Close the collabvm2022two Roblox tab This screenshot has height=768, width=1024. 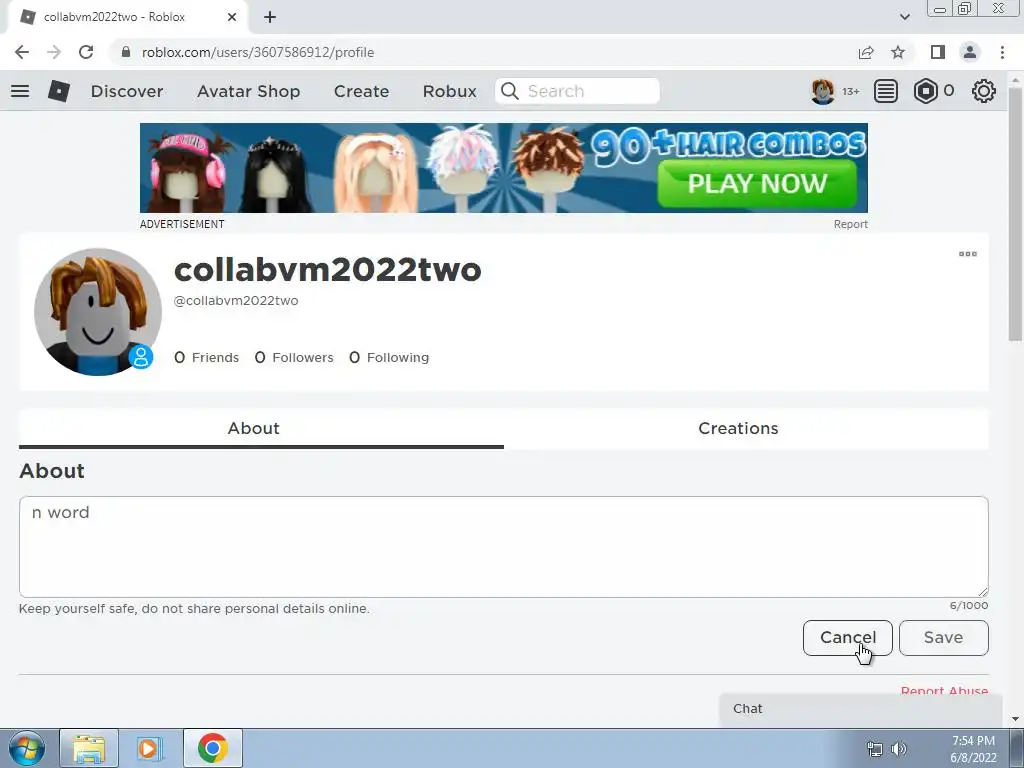pyautogui.click(x=232, y=17)
